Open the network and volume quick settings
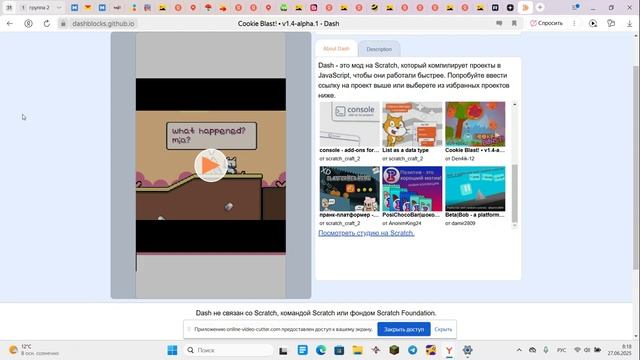The width and height of the screenshot is (640, 360). click(x=587, y=350)
